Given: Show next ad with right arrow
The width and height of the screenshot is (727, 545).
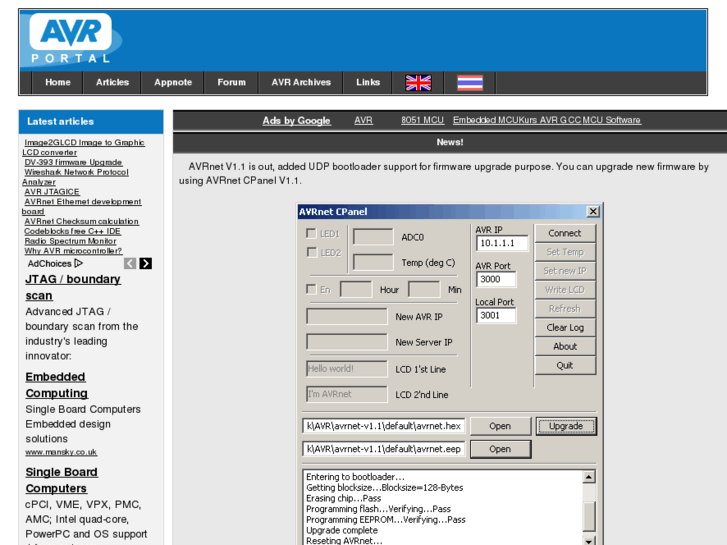Looking at the screenshot, I should (x=146, y=263).
